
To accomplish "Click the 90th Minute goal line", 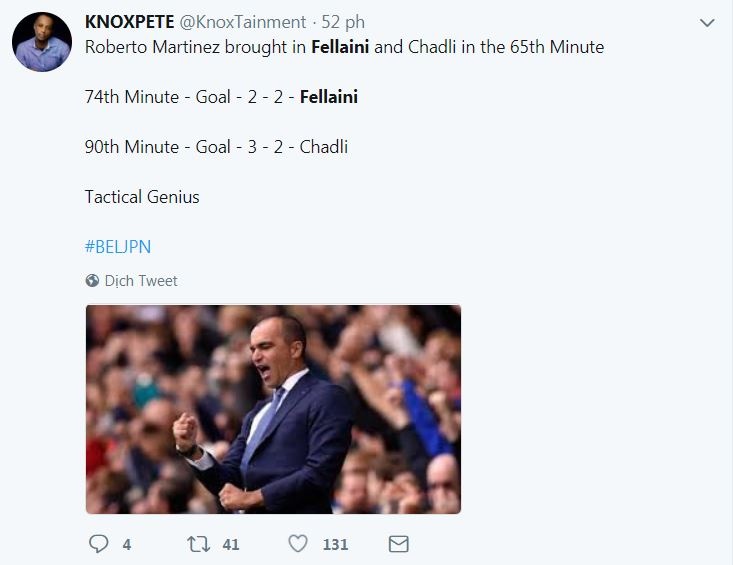I will point(216,147).
